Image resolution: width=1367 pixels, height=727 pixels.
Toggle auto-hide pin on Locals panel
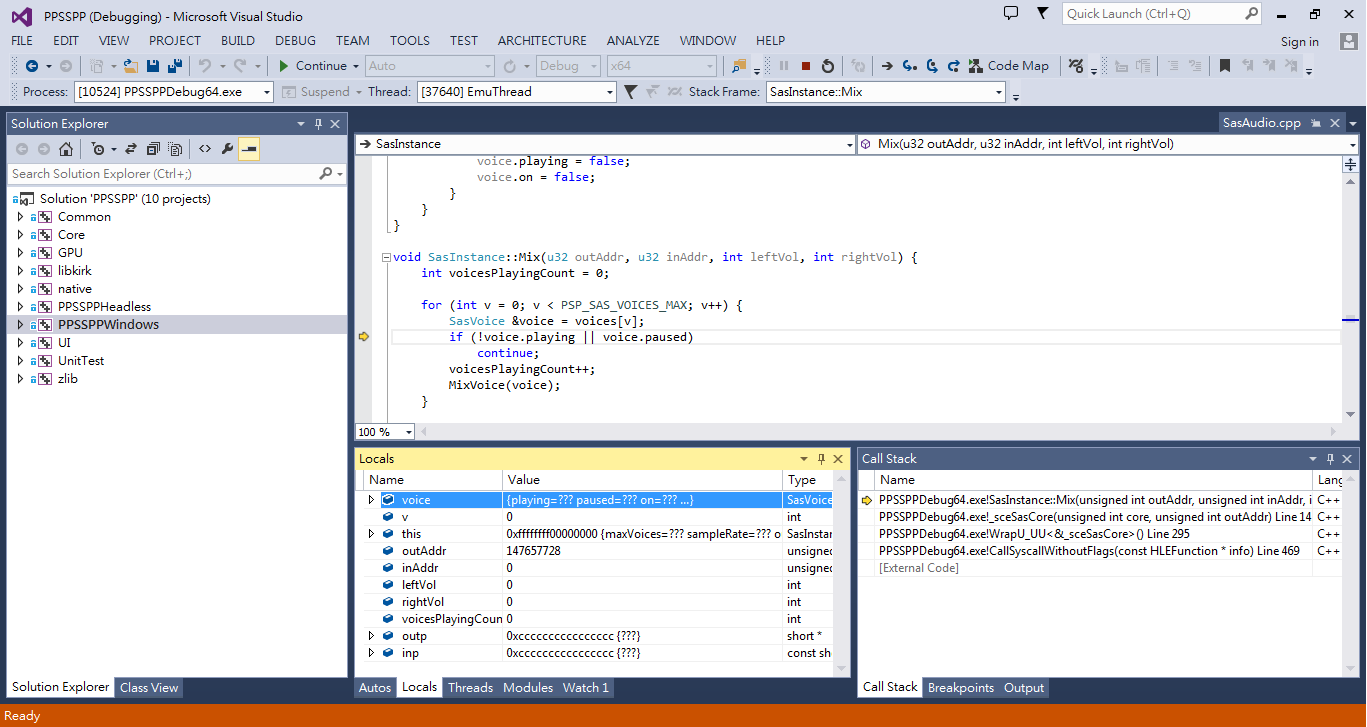822,459
